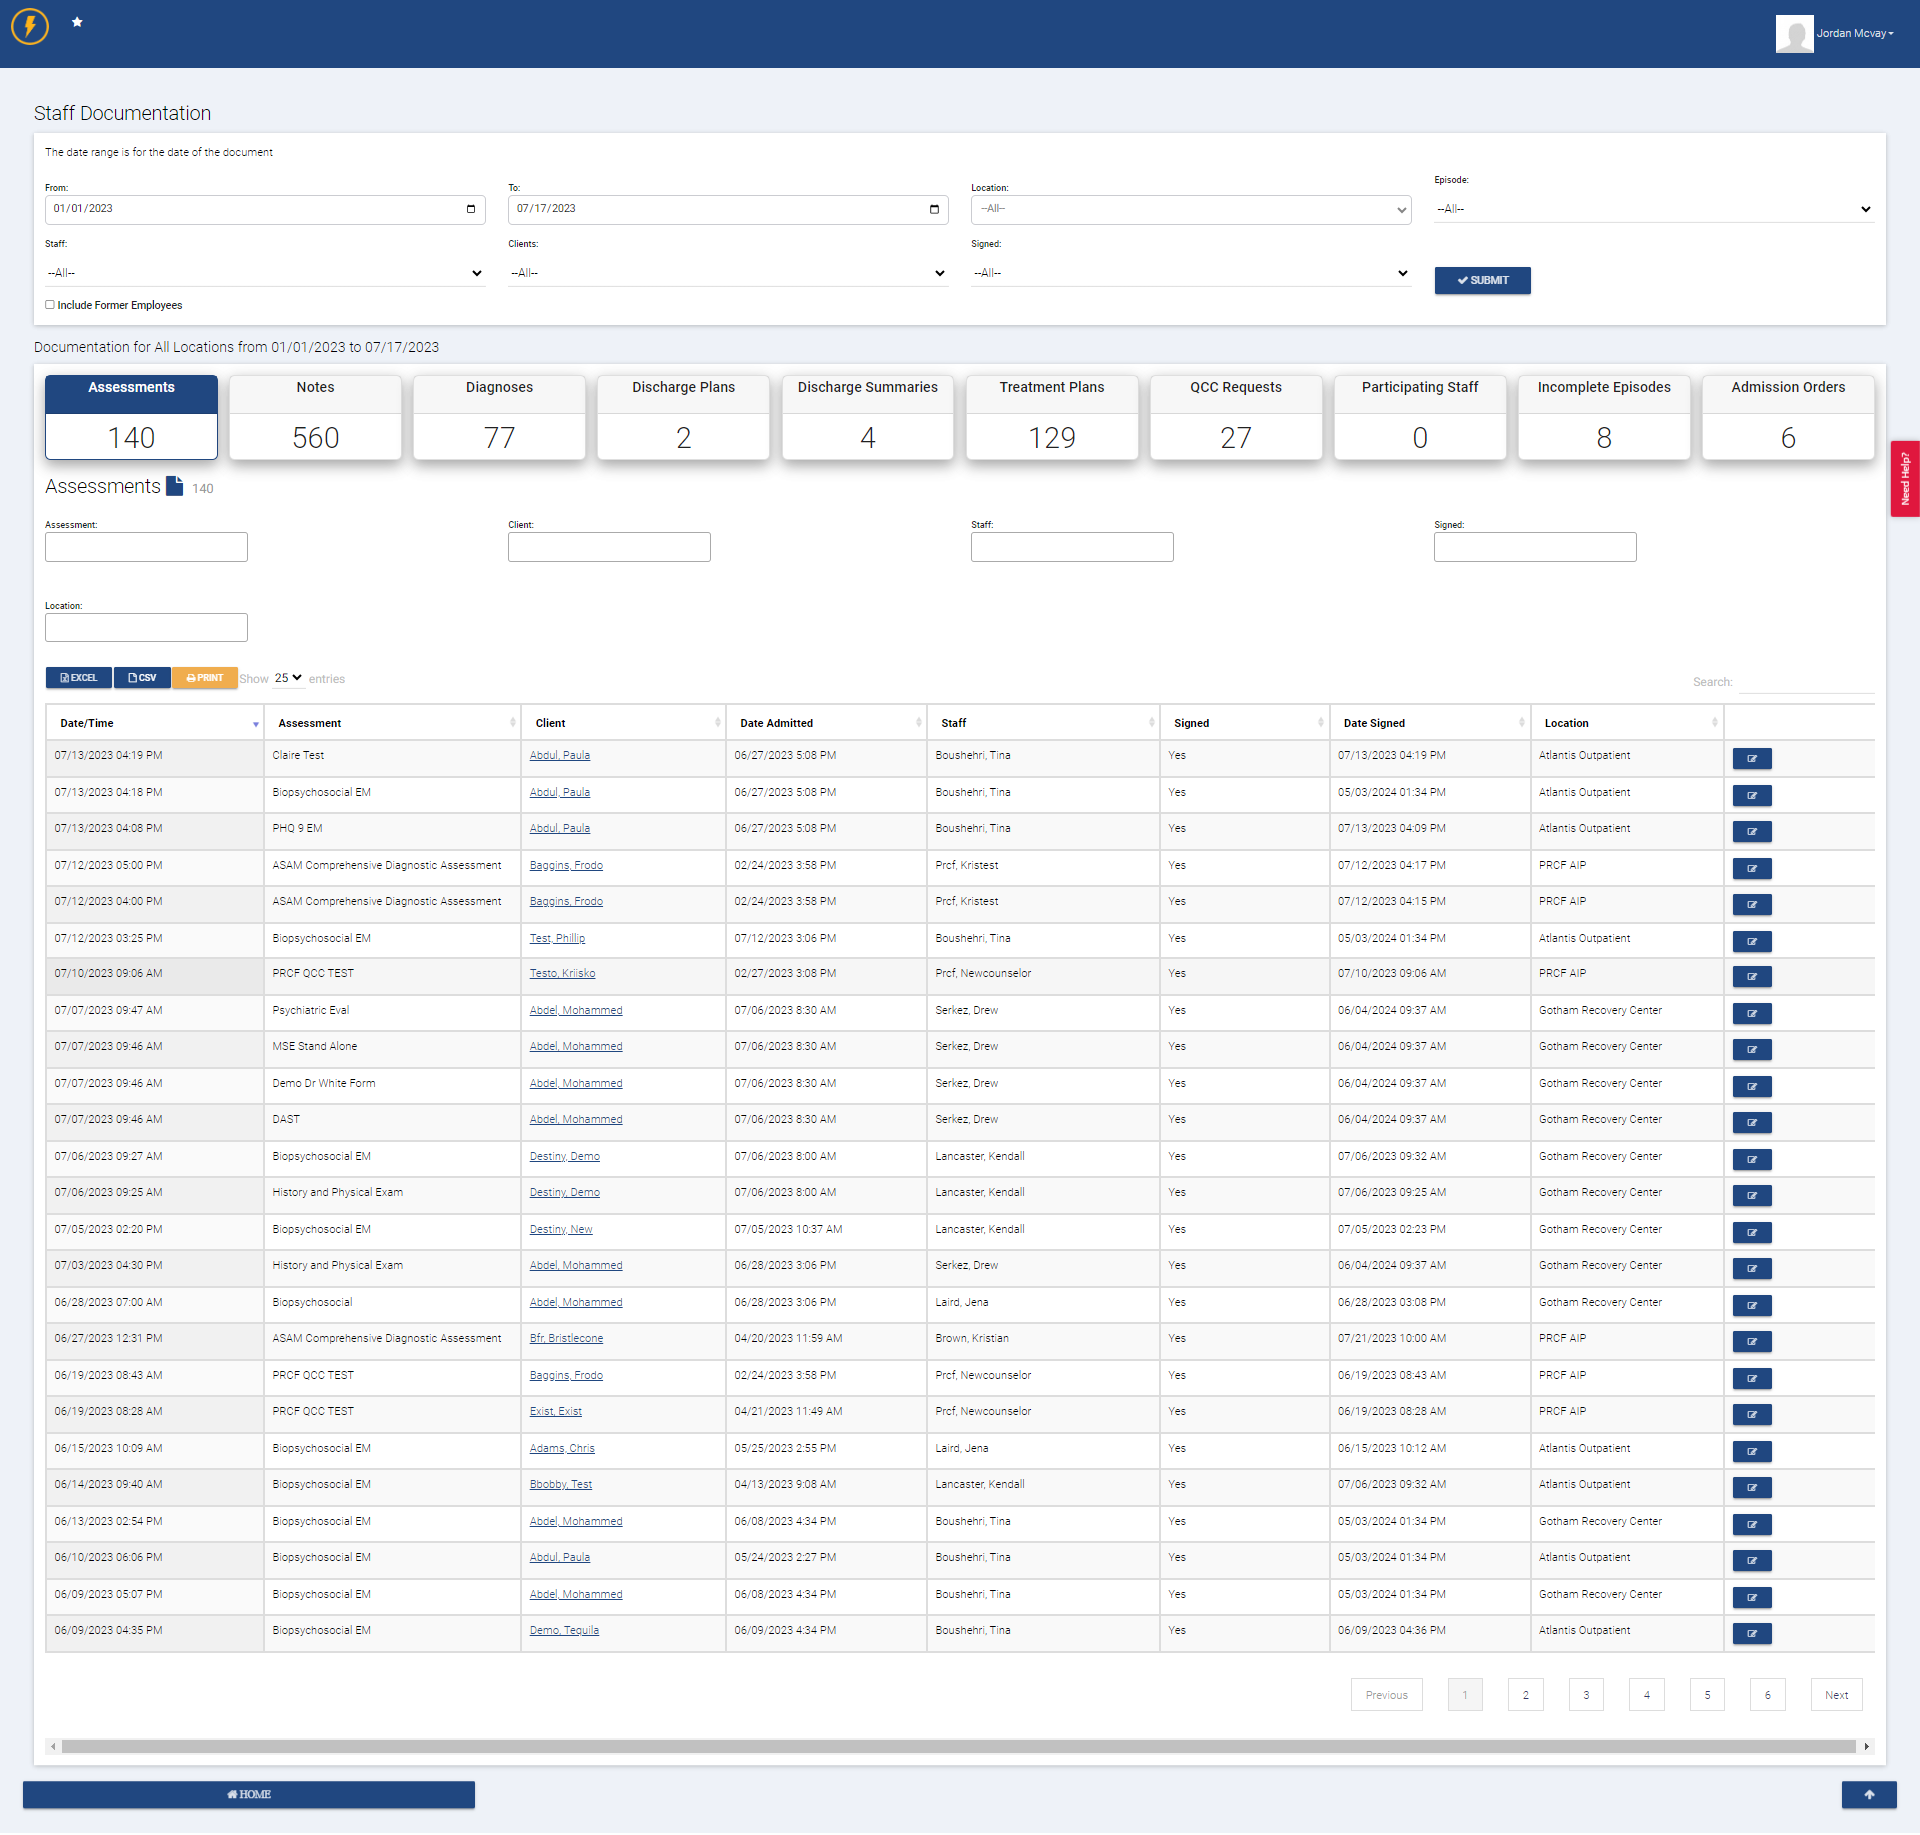Open the To date calendar picker
1920x1835 pixels.
[x=934, y=209]
